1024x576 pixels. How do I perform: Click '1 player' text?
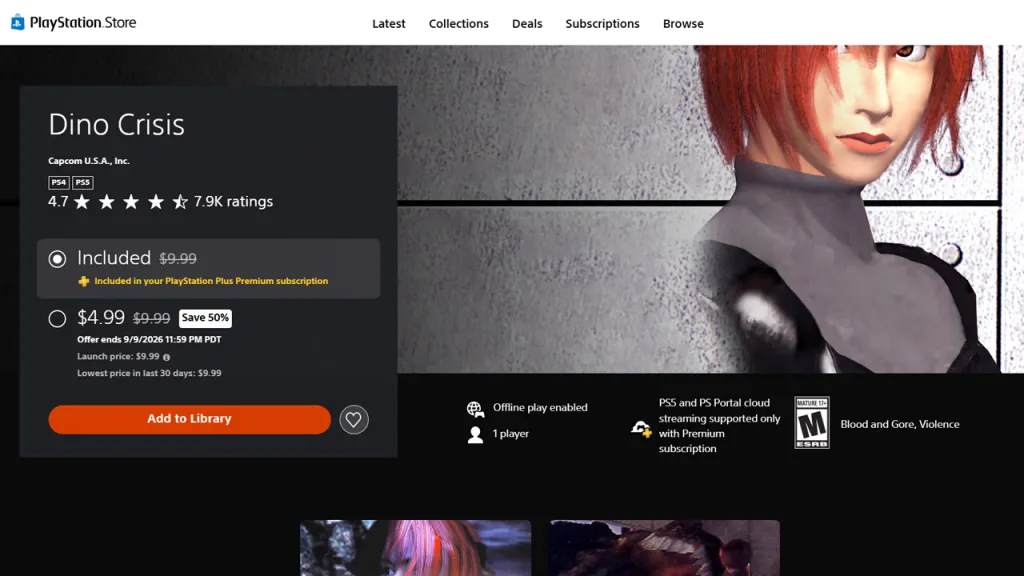coord(511,434)
